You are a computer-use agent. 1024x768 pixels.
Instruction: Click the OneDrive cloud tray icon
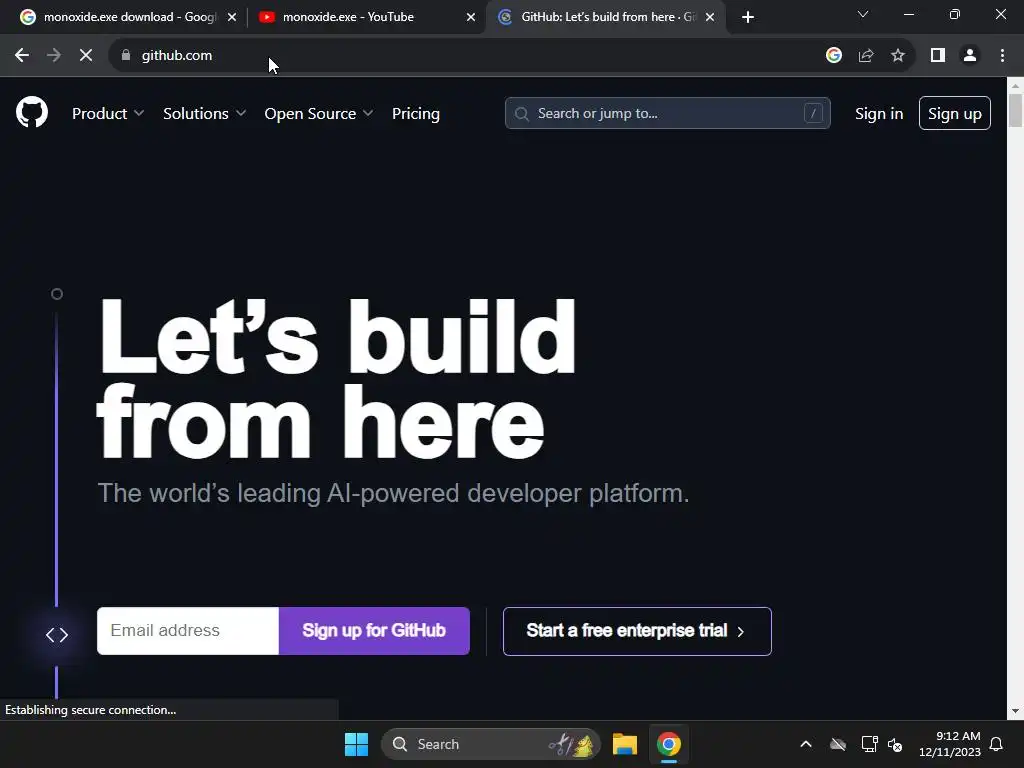click(x=838, y=744)
